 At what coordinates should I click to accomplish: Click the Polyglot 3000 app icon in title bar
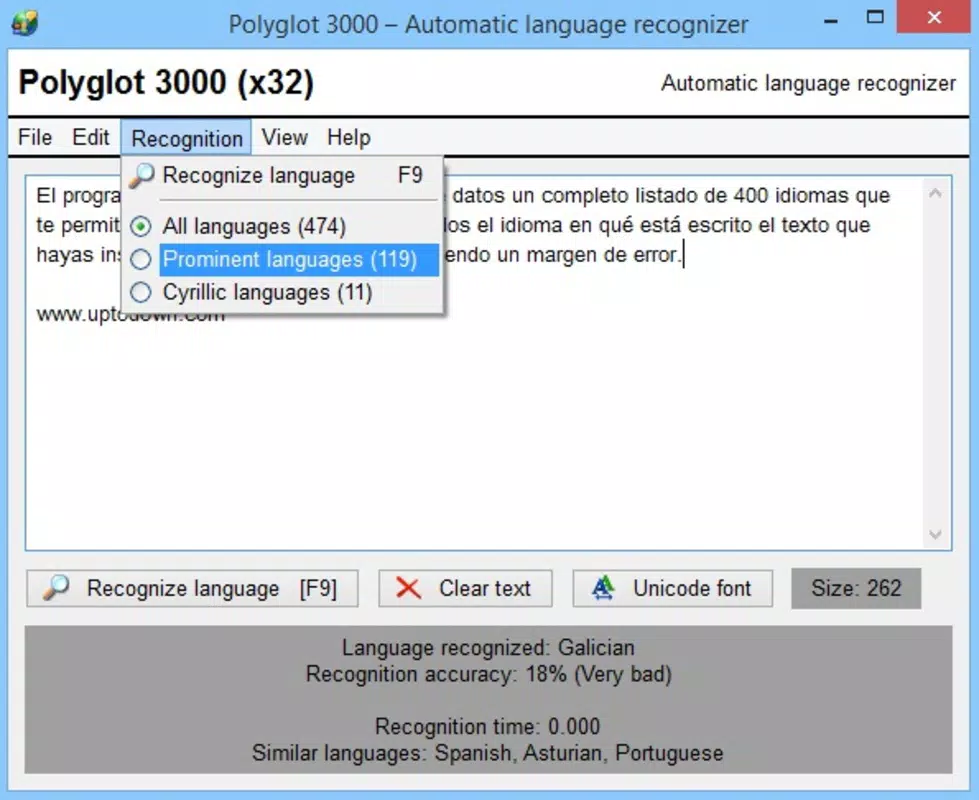[x=25, y=24]
